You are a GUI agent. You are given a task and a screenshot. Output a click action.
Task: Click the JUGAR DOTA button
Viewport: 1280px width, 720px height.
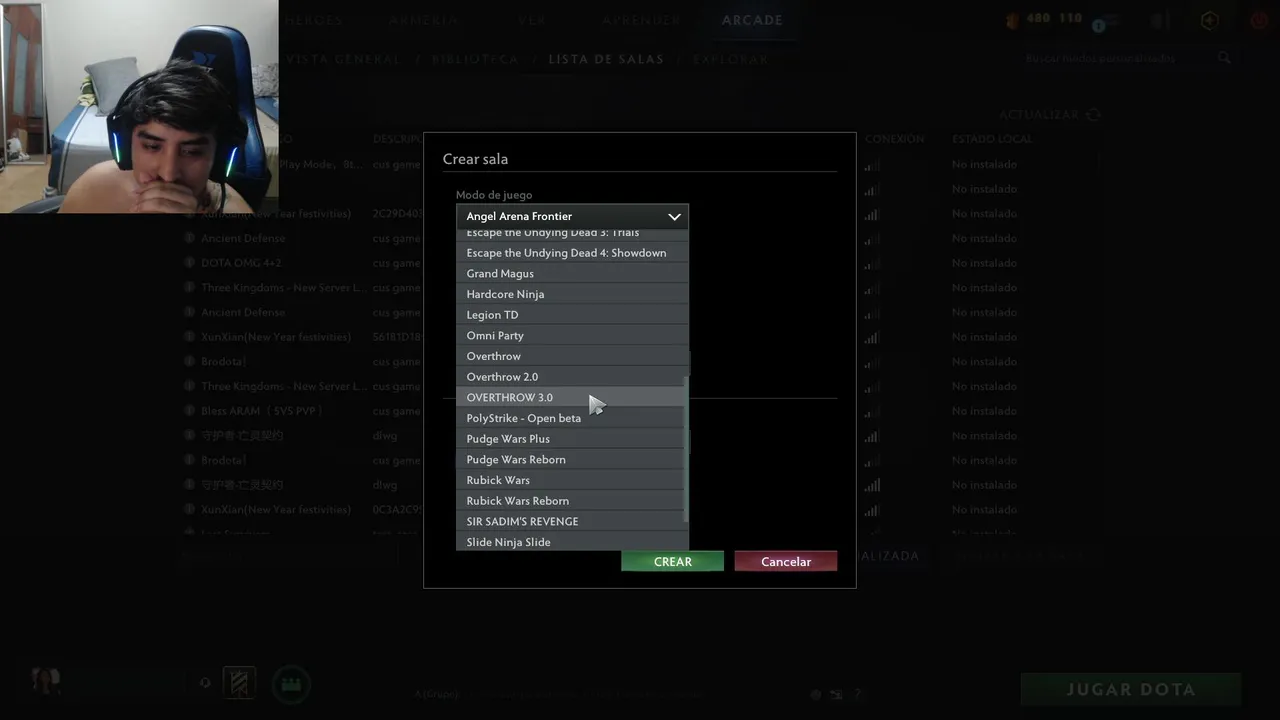1131,690
